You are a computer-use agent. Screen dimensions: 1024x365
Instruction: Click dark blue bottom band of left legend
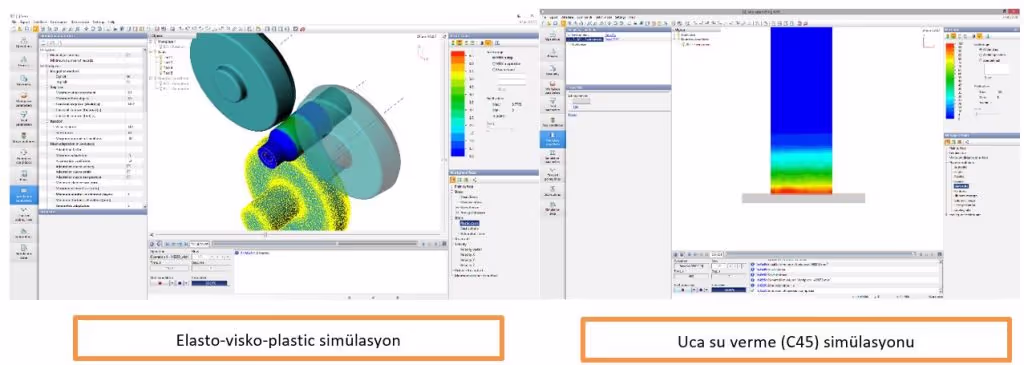click(x=458, y=152)
